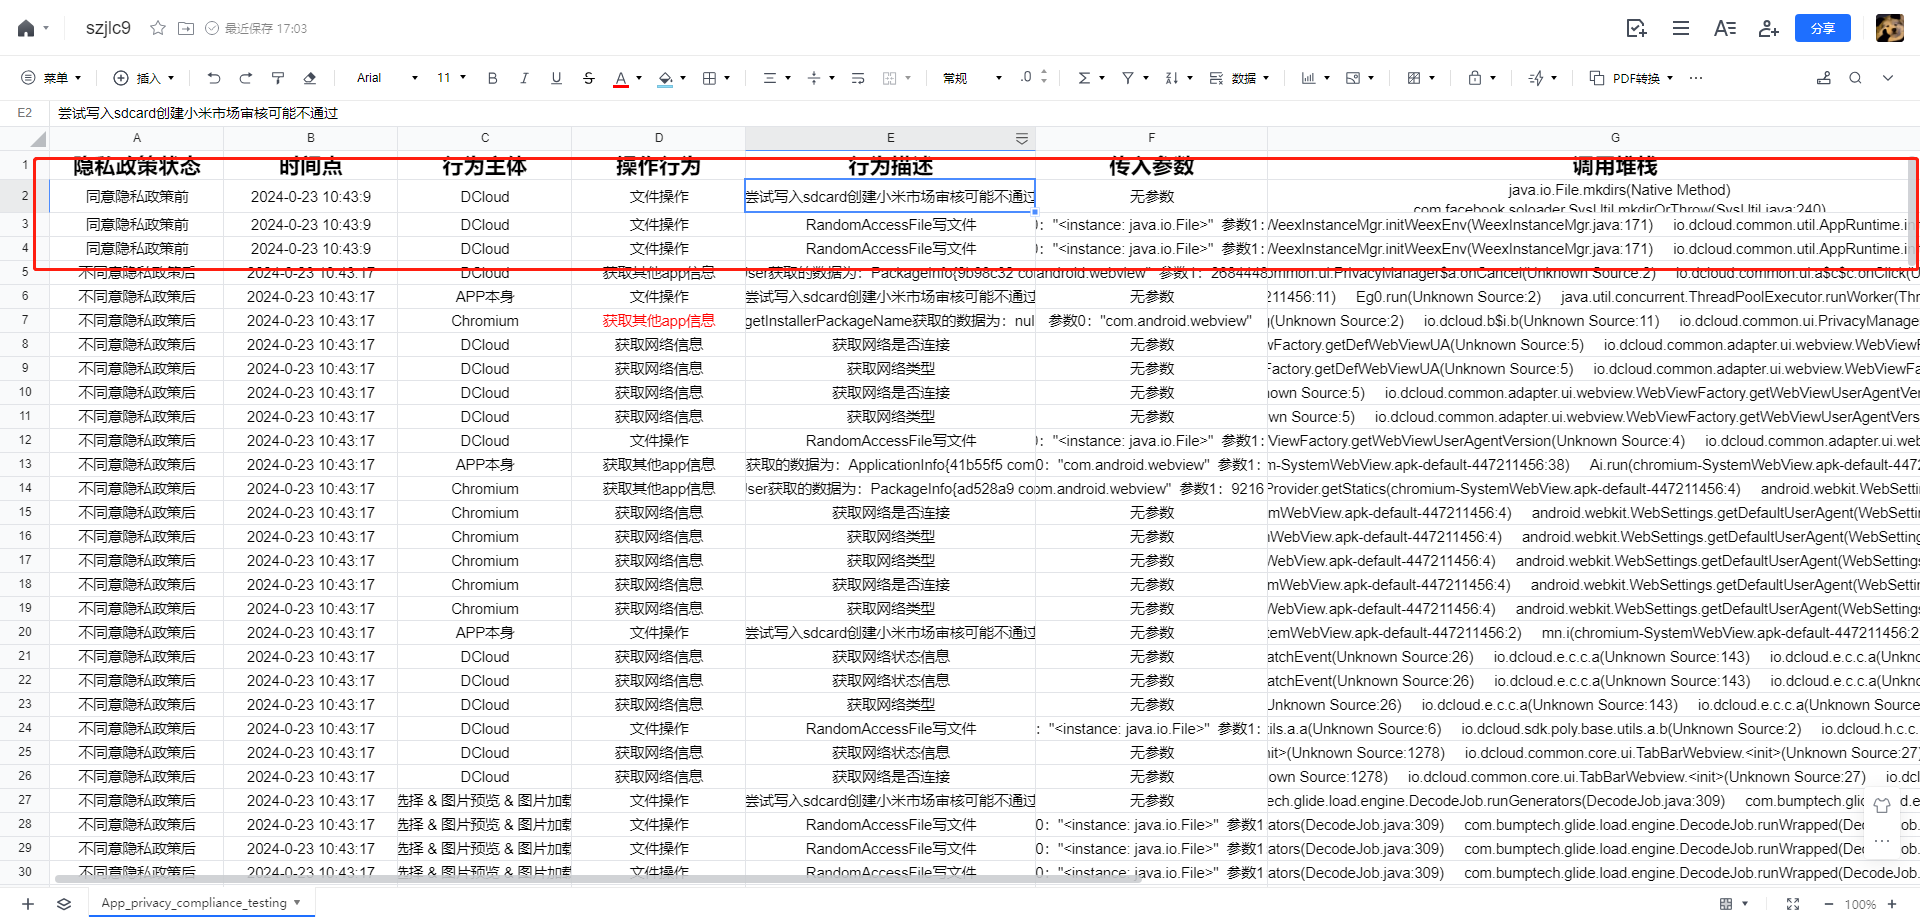Click the create task checklist icon
The width and height of the screenshot is (1920, 919).
coord(1636,28)
